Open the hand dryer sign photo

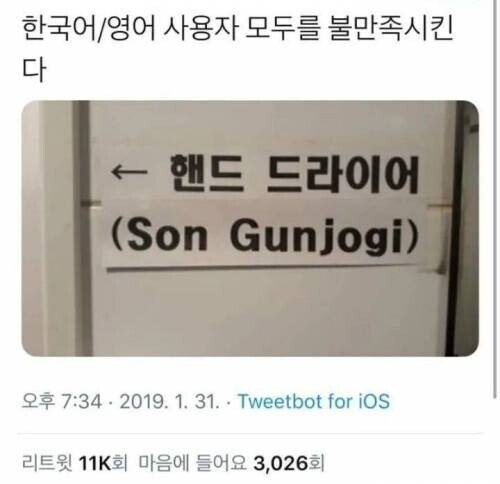[250, 228]
